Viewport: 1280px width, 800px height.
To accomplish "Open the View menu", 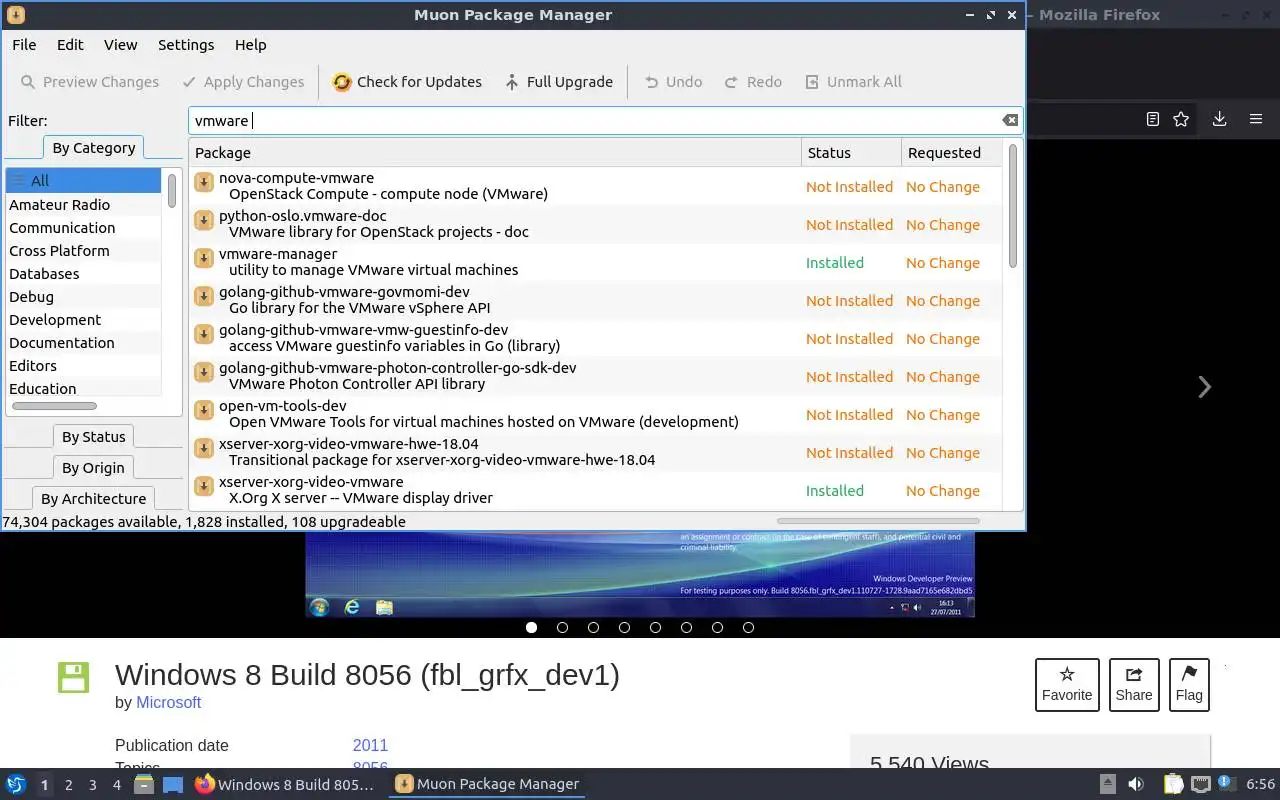I will [x=120, y=45].
